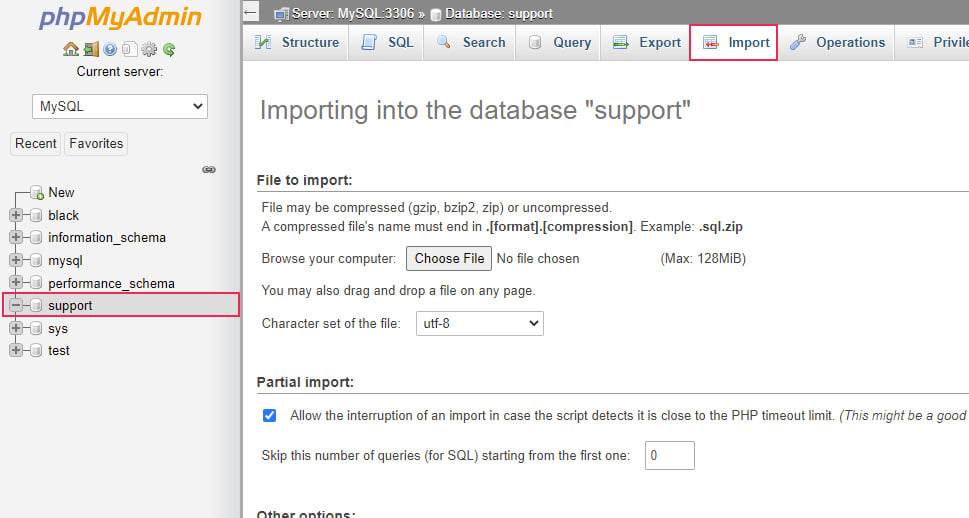
Task: Expand the sys database tree node
Action: click(x=16, y=328)
